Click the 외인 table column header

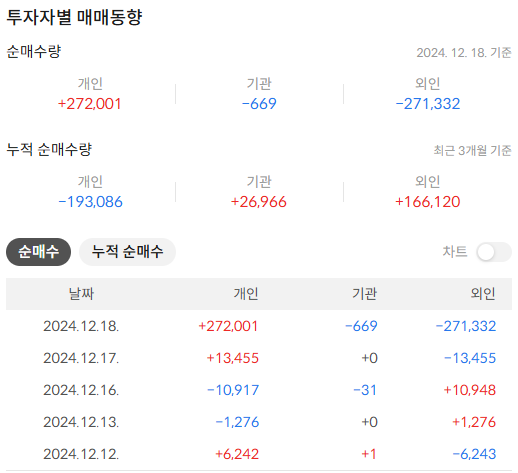point(483,294)
